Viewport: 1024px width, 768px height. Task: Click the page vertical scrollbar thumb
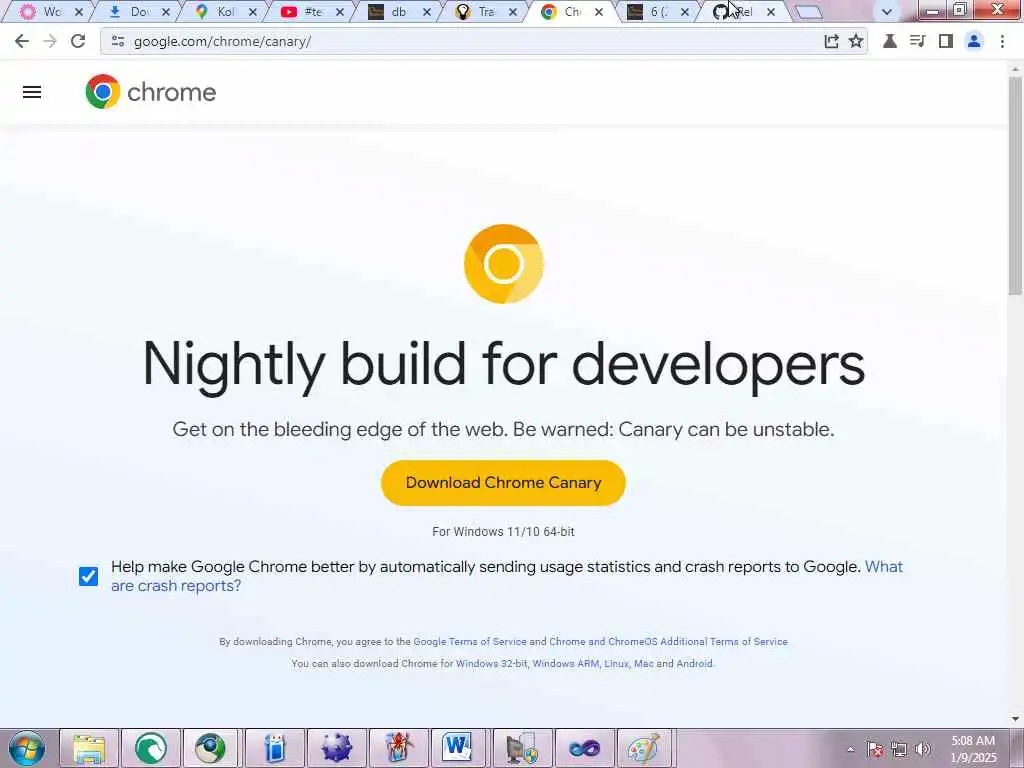pyautogui.click(x=1016, y=184)
